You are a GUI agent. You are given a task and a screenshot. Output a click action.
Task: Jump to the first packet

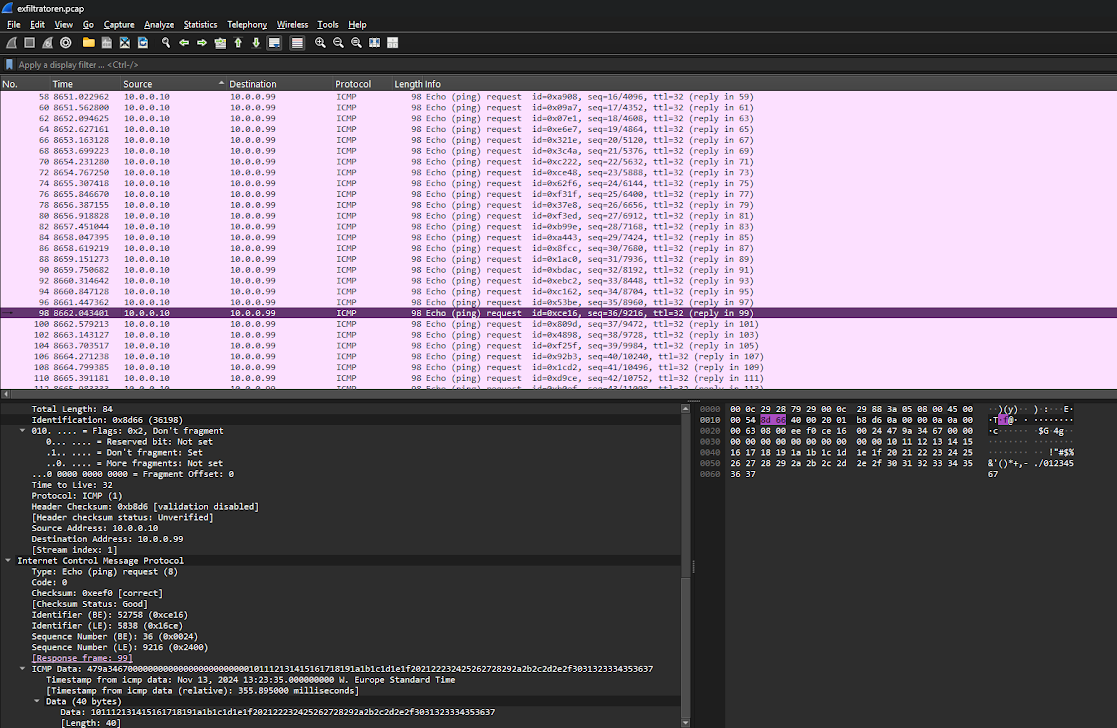[238, 43]
